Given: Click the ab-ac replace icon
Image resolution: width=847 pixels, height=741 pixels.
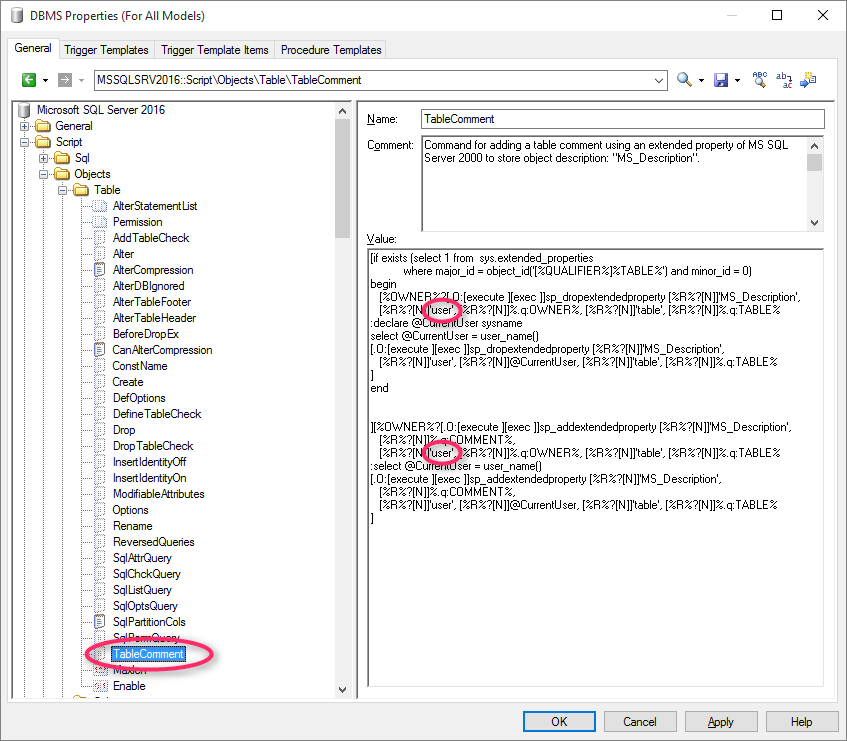Looking at the screenshot, I should point(784,79).
